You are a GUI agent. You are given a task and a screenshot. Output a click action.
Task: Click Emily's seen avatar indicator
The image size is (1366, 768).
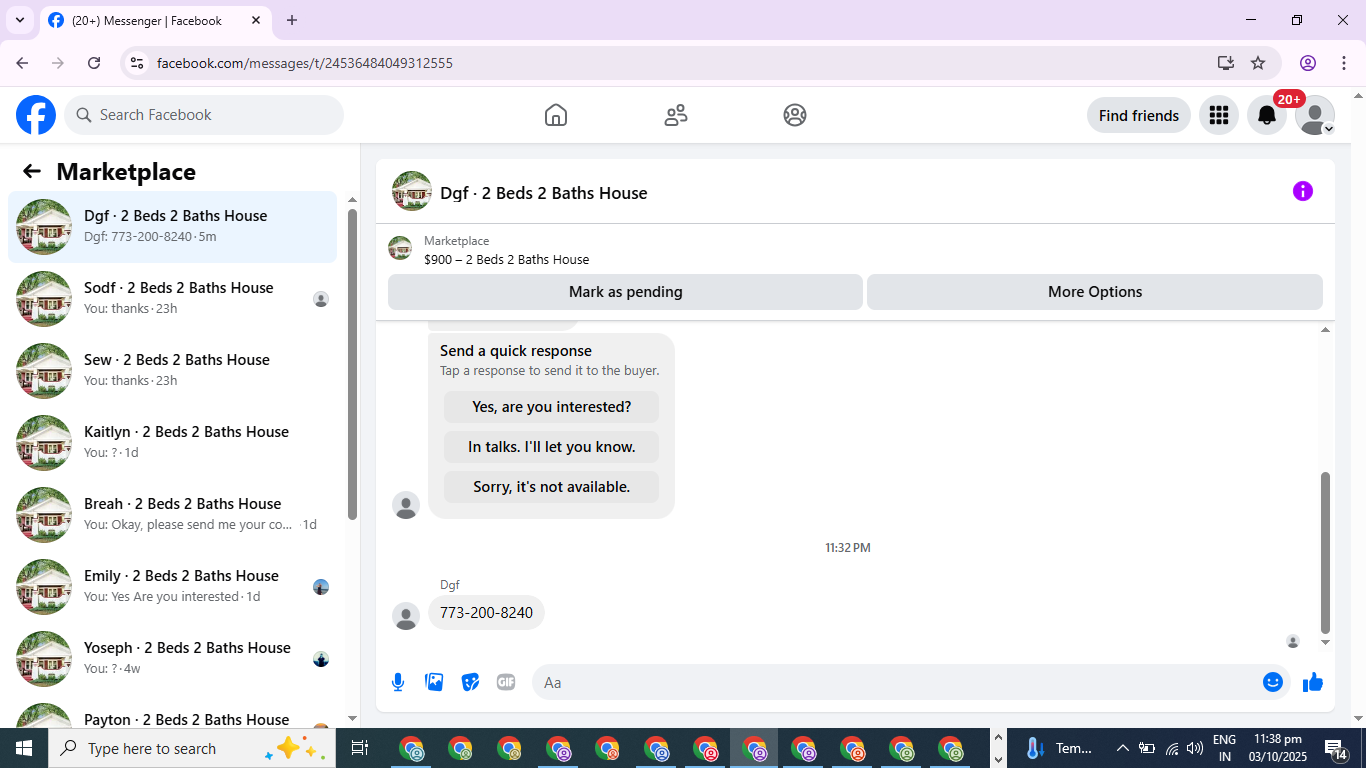coord(321,587)
